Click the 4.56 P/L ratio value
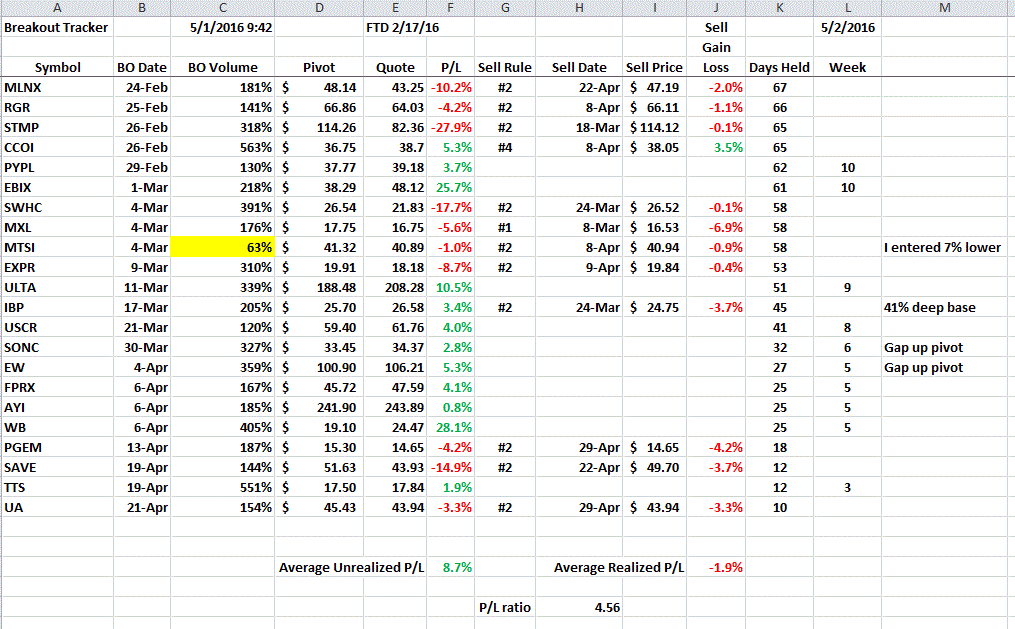 pos(579,608)
